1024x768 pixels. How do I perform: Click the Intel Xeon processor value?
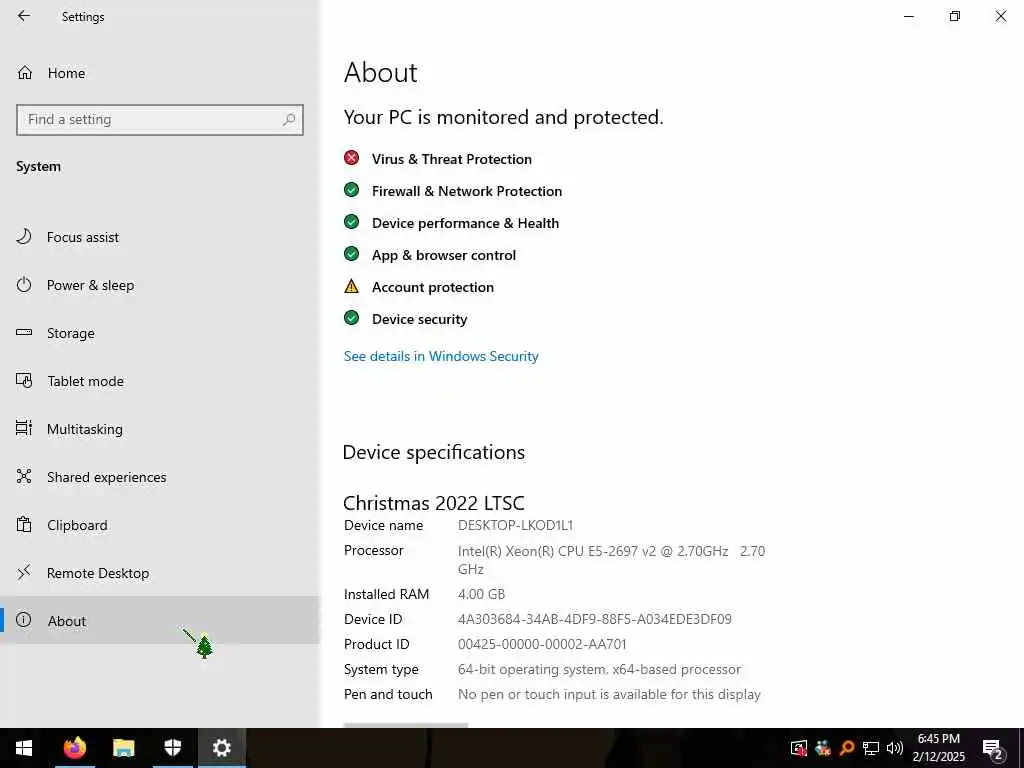tap(611, 560)
